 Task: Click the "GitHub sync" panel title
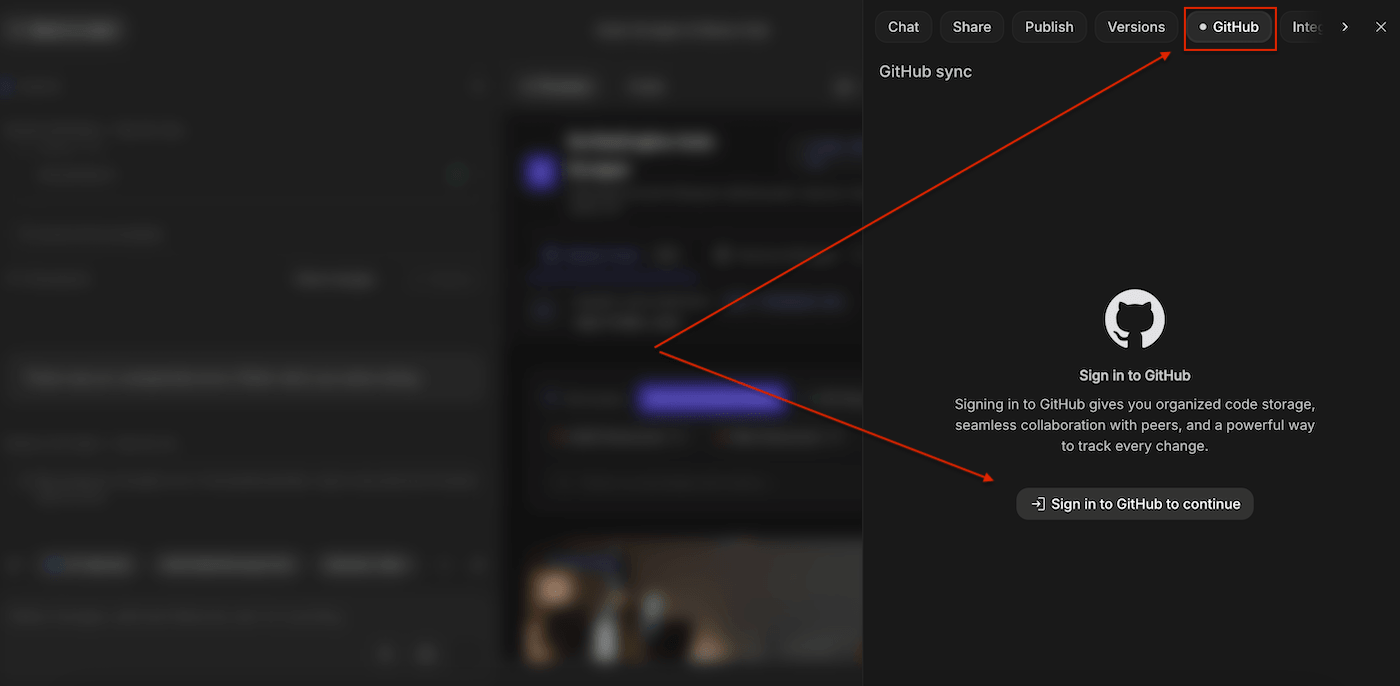click(x=925, y=72)
